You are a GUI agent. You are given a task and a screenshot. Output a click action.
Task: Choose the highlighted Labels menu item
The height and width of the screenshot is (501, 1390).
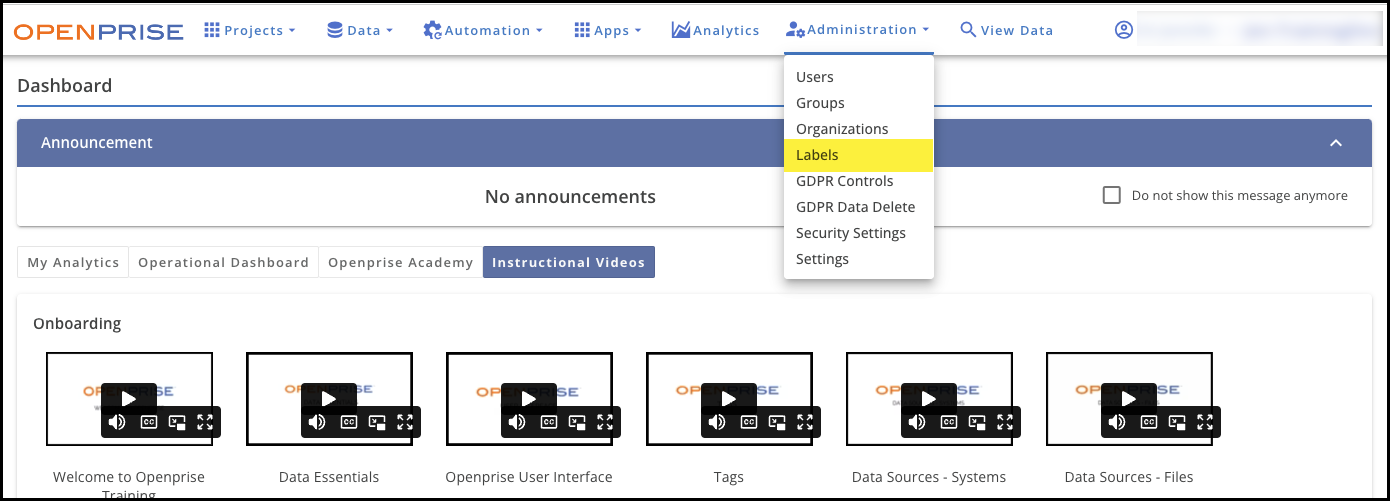pyautogui.click(x=859, y=155)
